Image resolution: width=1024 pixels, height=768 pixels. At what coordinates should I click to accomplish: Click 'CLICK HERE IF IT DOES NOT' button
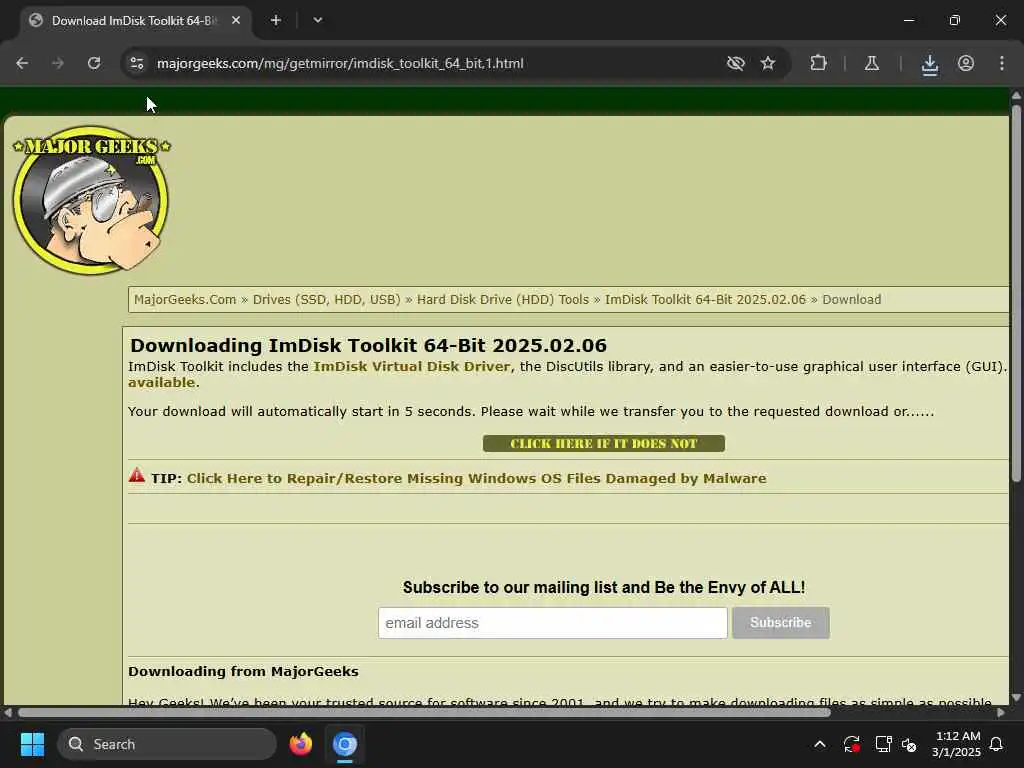(x=603, y=443)
